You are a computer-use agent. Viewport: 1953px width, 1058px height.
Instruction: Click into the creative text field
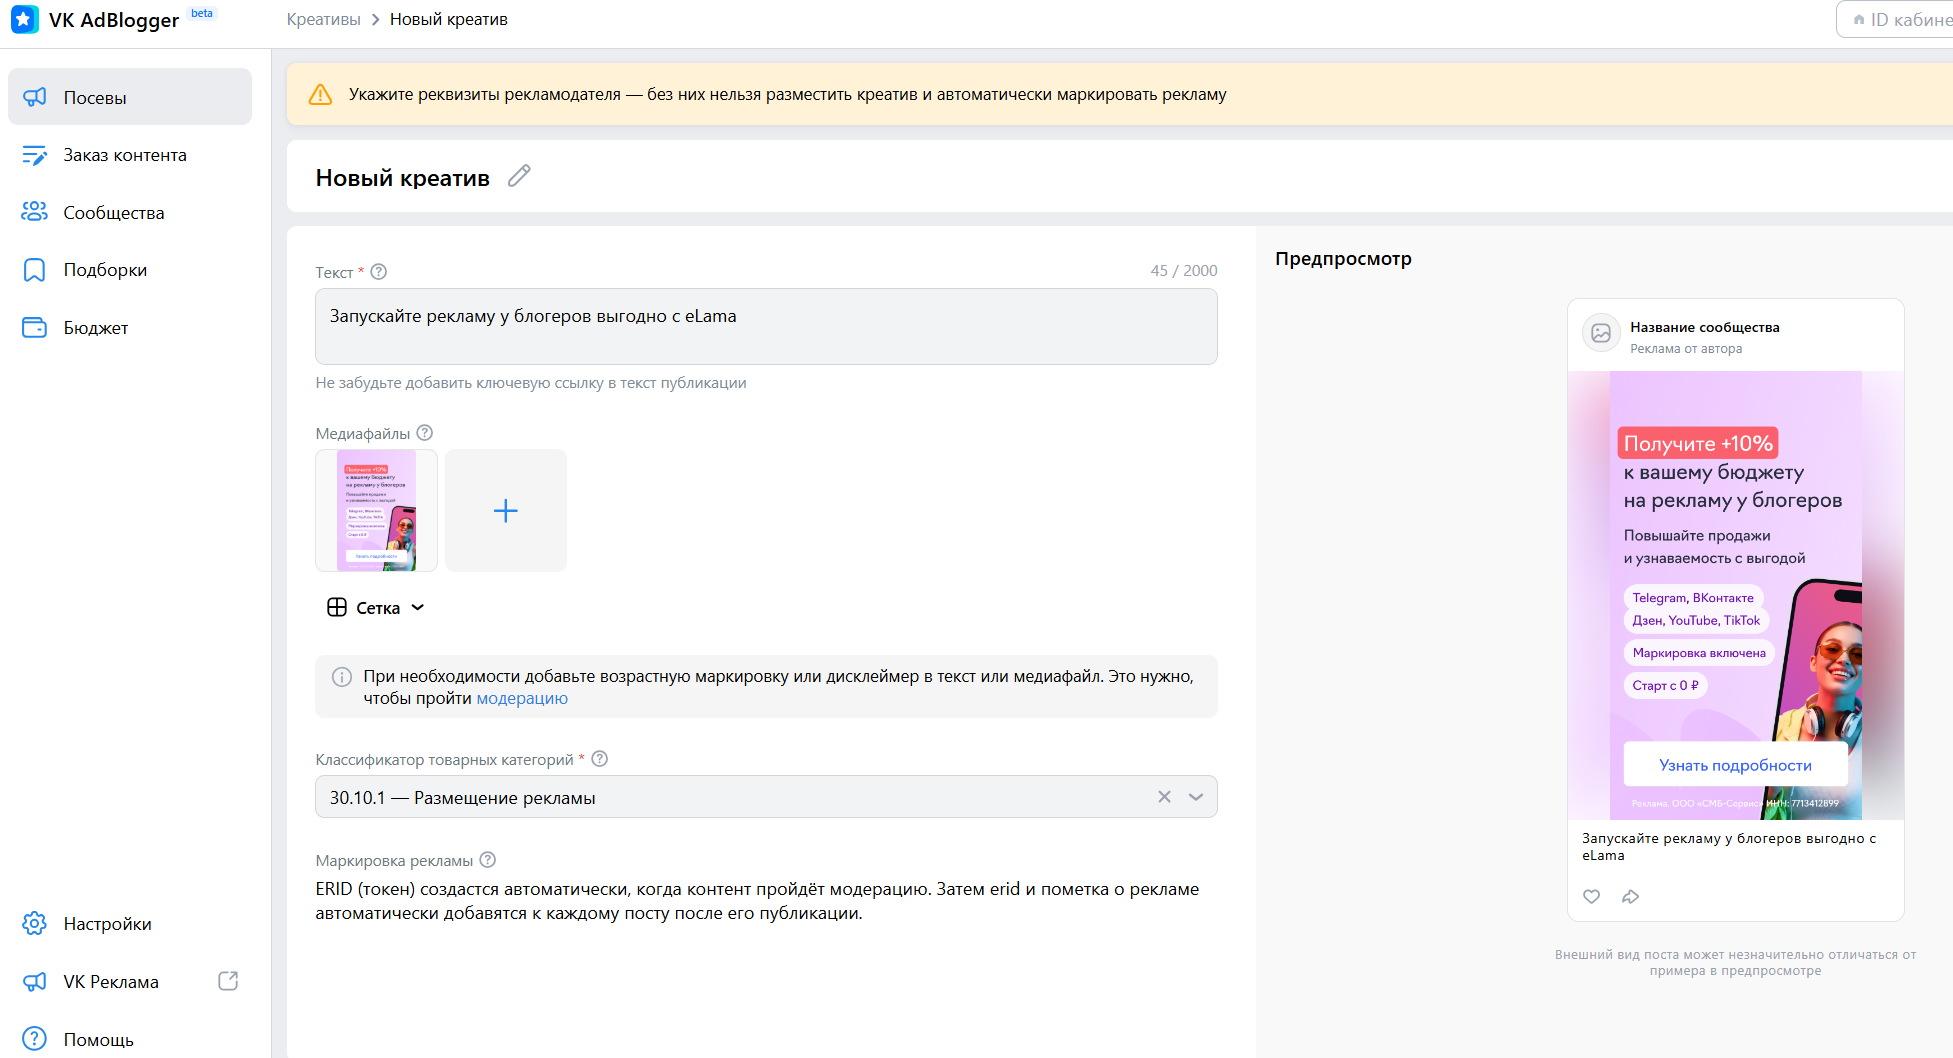click(766, 327)
